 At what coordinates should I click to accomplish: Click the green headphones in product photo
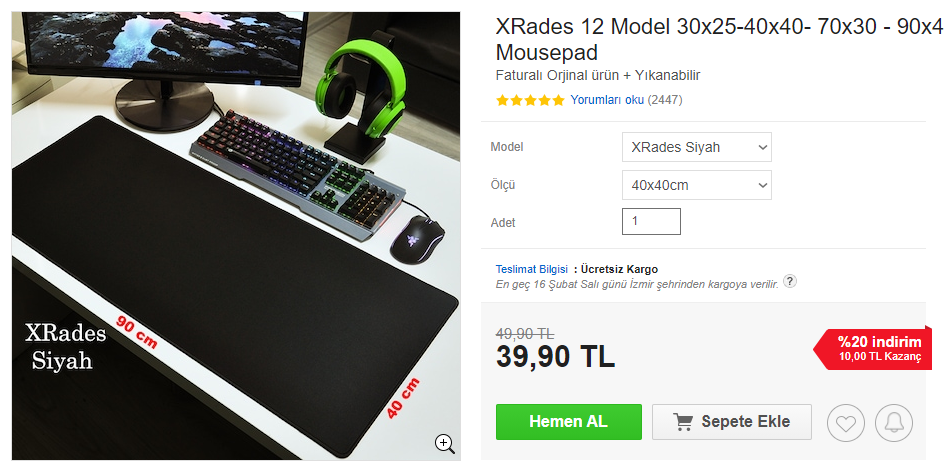tap(362, 81)
